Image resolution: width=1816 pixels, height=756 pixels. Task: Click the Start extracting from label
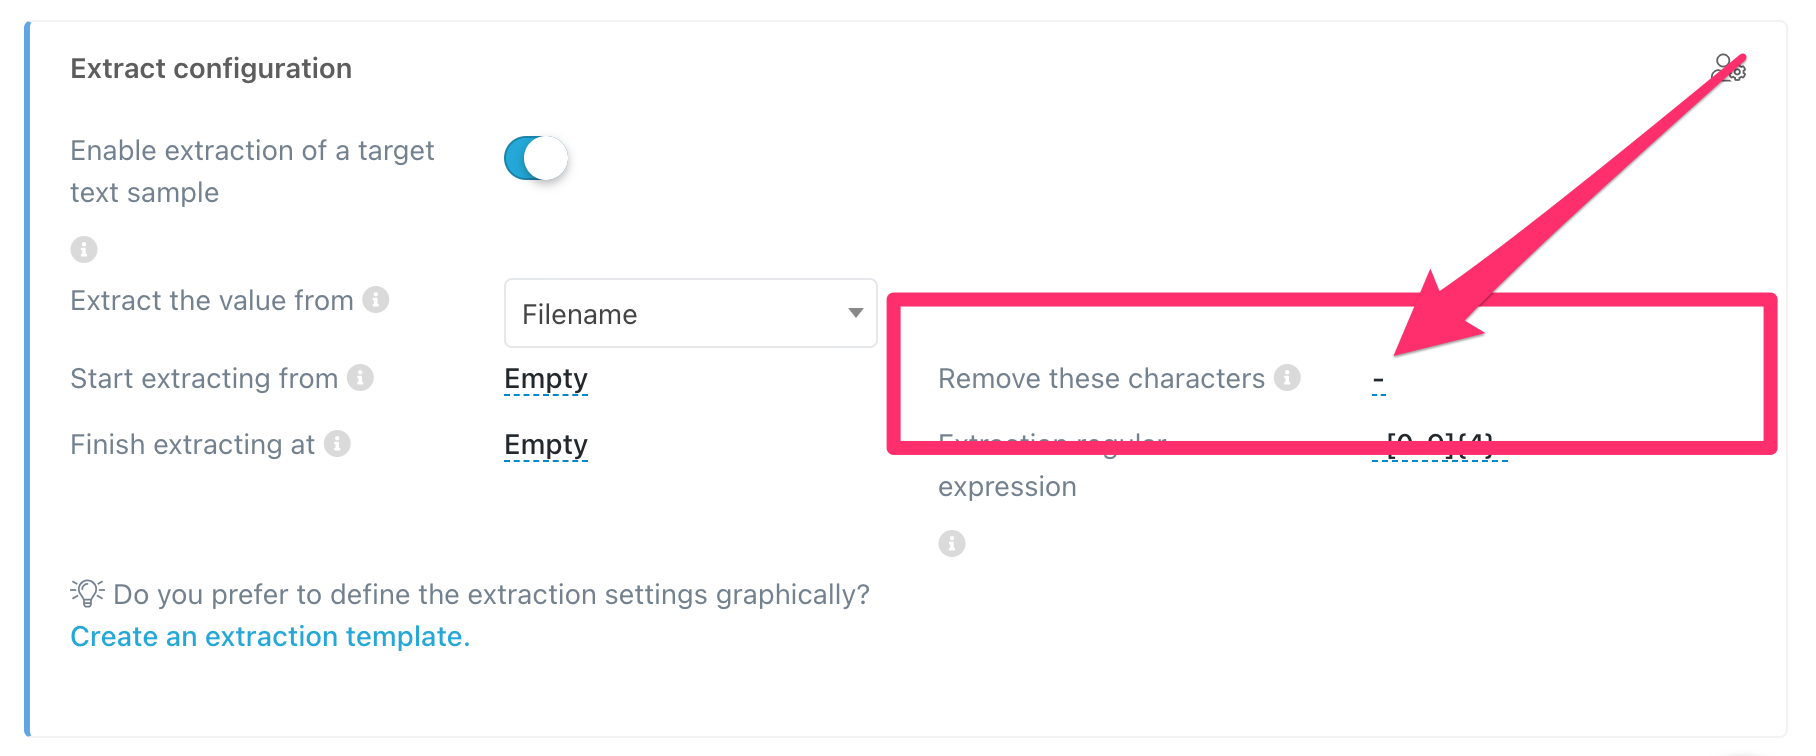click(204, 378)
